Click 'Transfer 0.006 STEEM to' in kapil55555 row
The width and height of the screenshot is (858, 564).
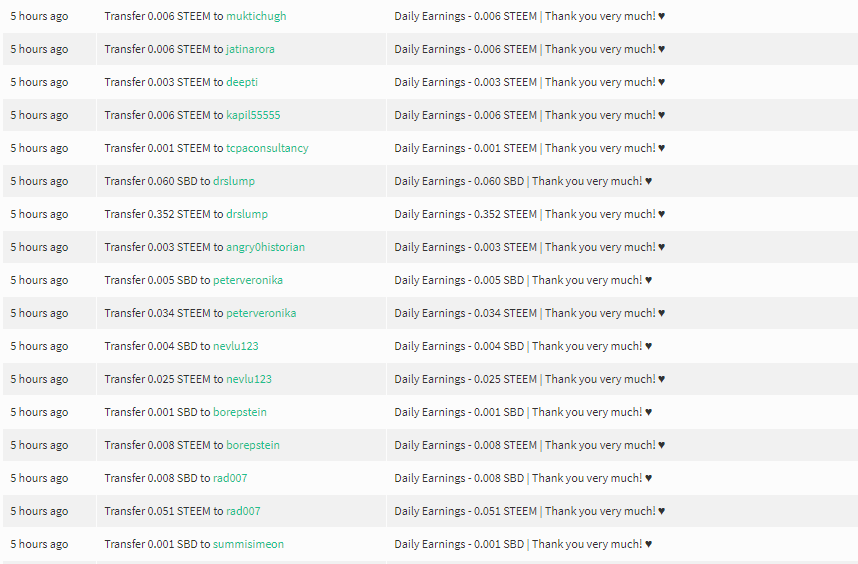tap(164, 115)
